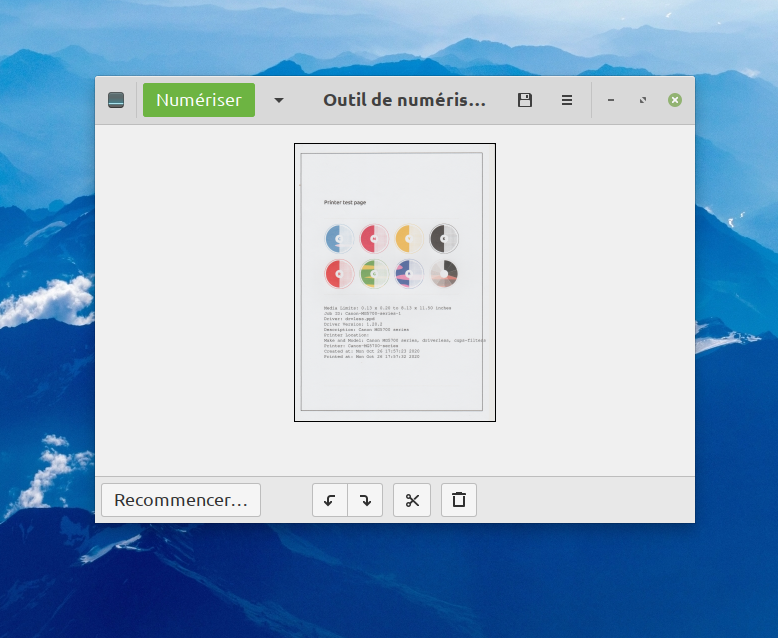Viewport: 778px width, 638px height.
Task: Save the scanned document with the floppy icon
Action: pos(524,100)
